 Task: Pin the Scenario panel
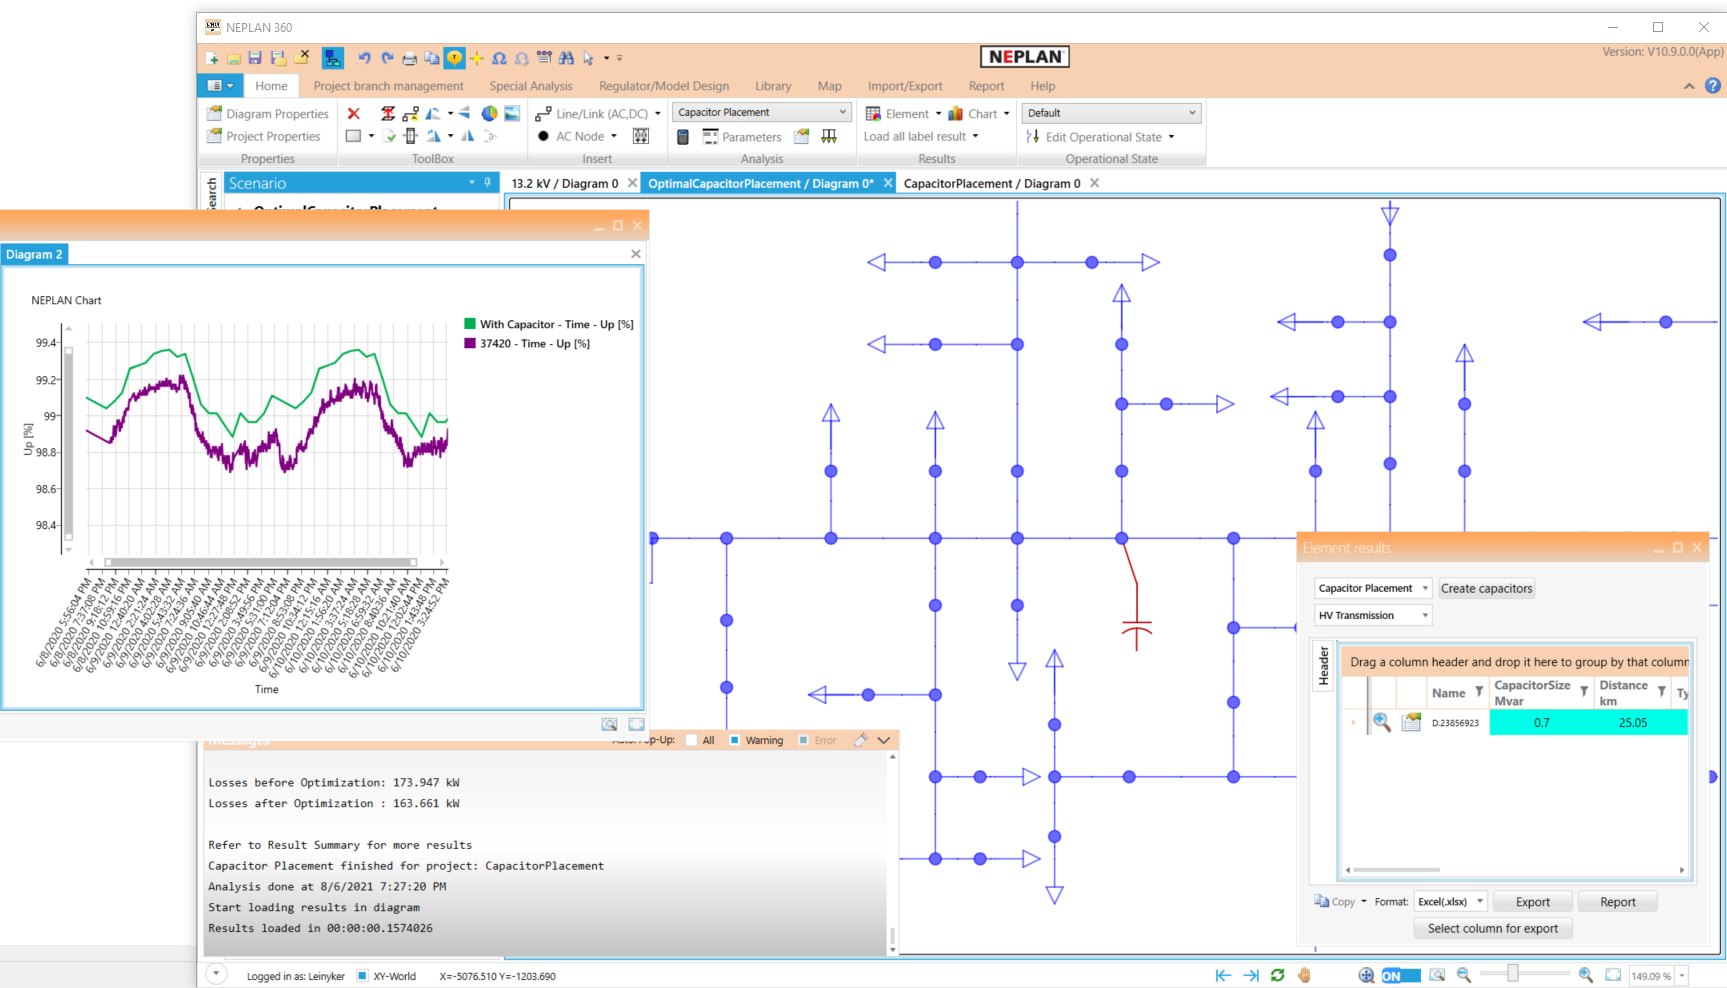(487, 182)
